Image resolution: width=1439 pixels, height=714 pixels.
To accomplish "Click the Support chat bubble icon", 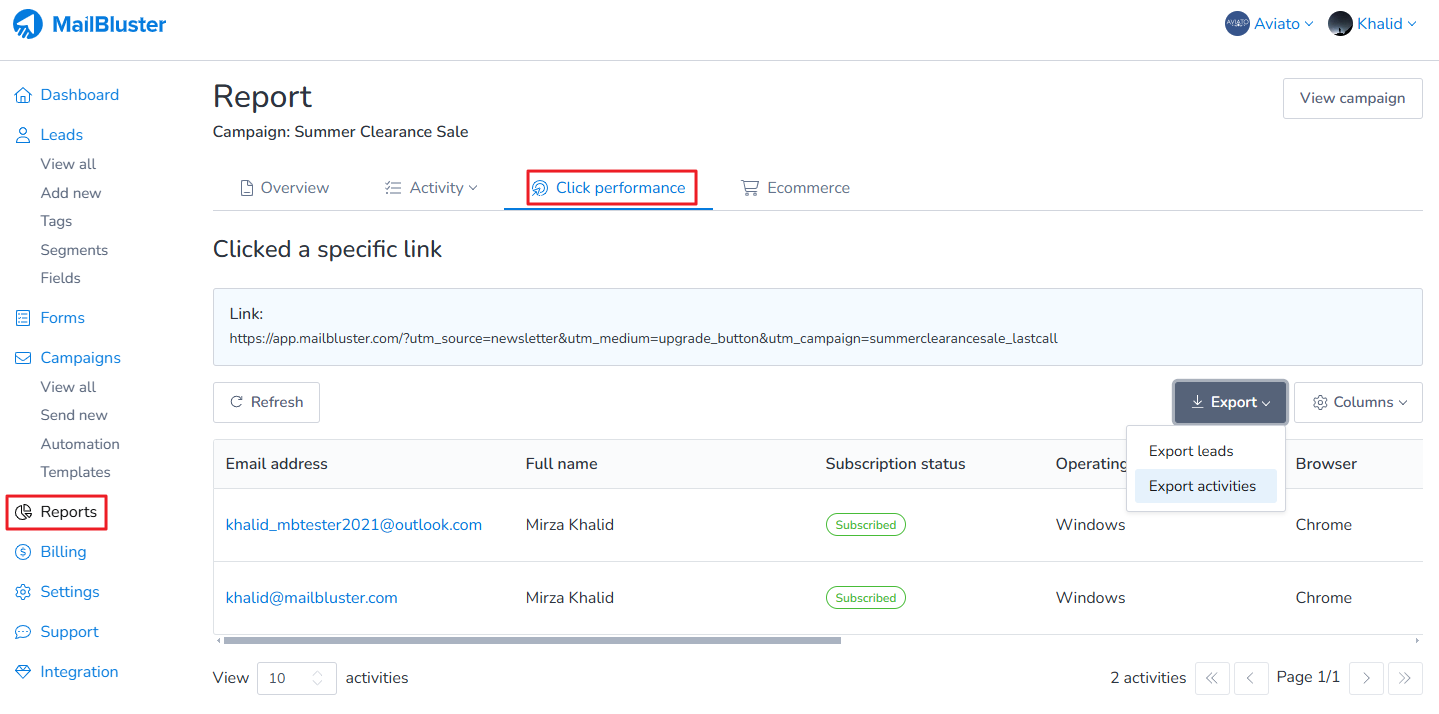I will (x=22, y=631).
